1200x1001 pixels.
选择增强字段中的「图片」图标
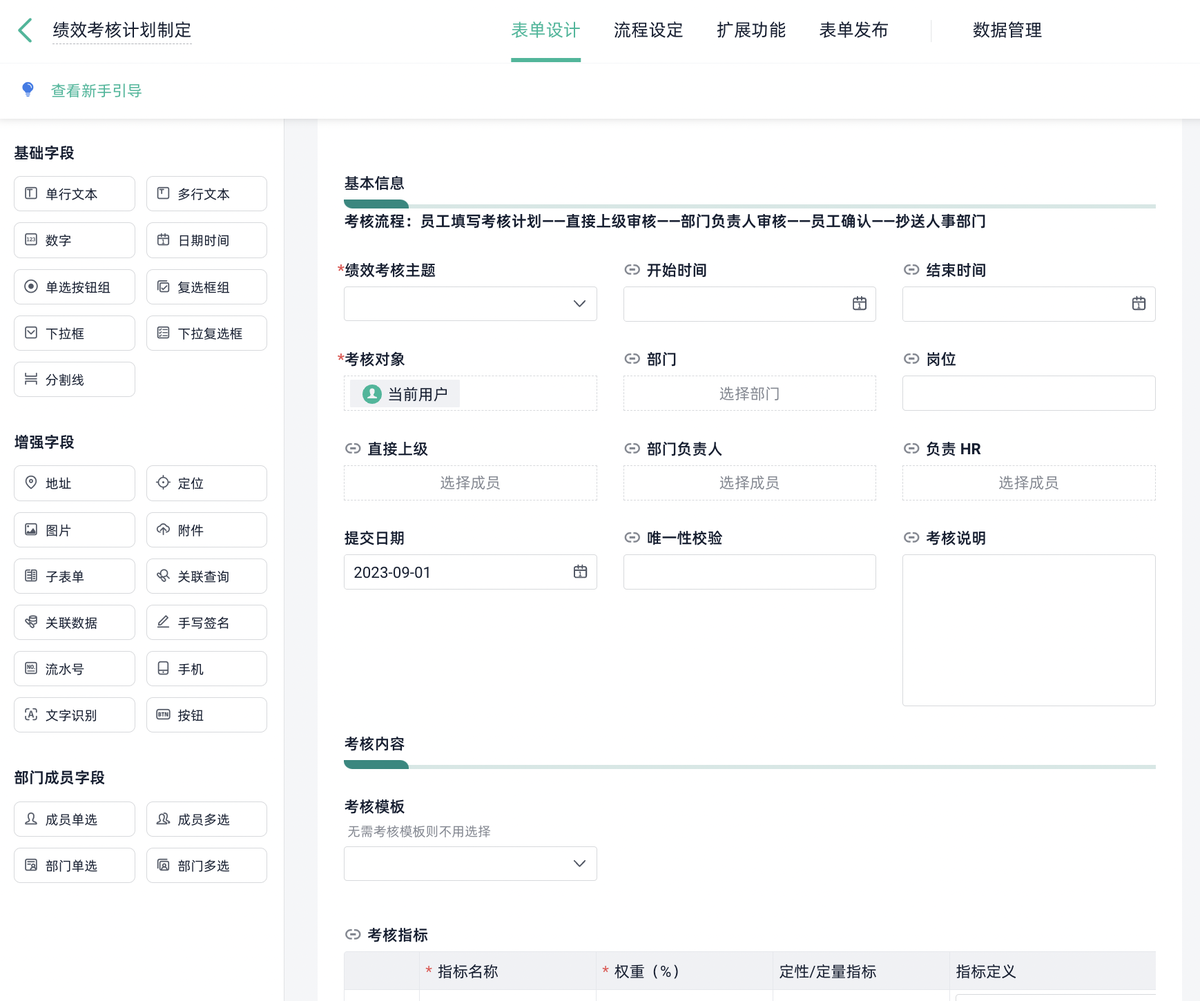coord(74,529)
